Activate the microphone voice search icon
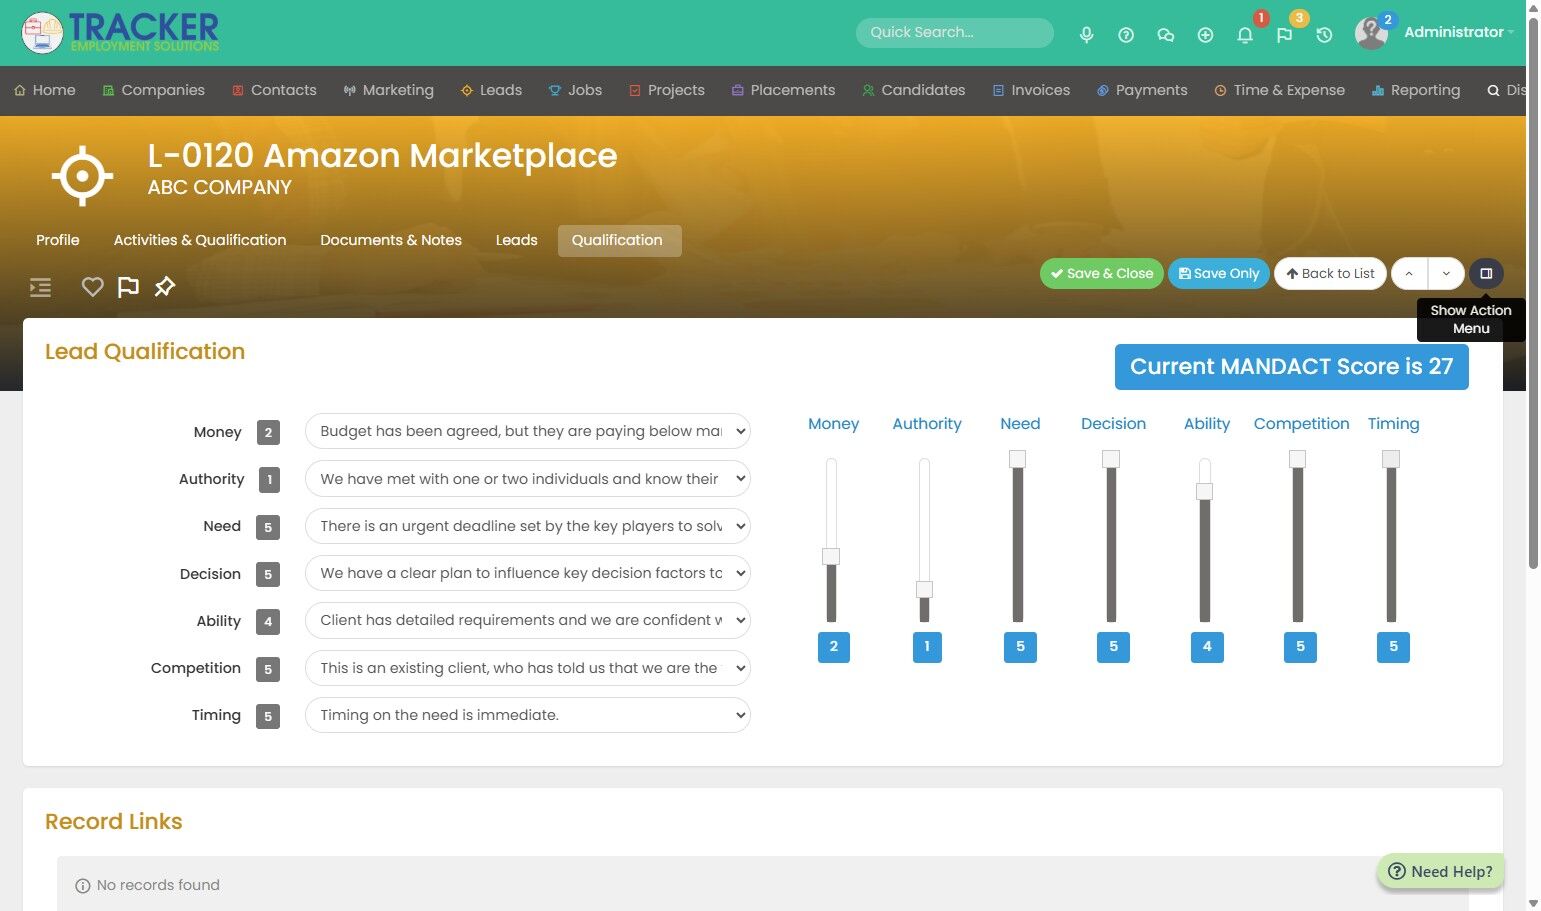Screen dimensions: 1541x911 pyautogui.click(x=1086, y=35)
